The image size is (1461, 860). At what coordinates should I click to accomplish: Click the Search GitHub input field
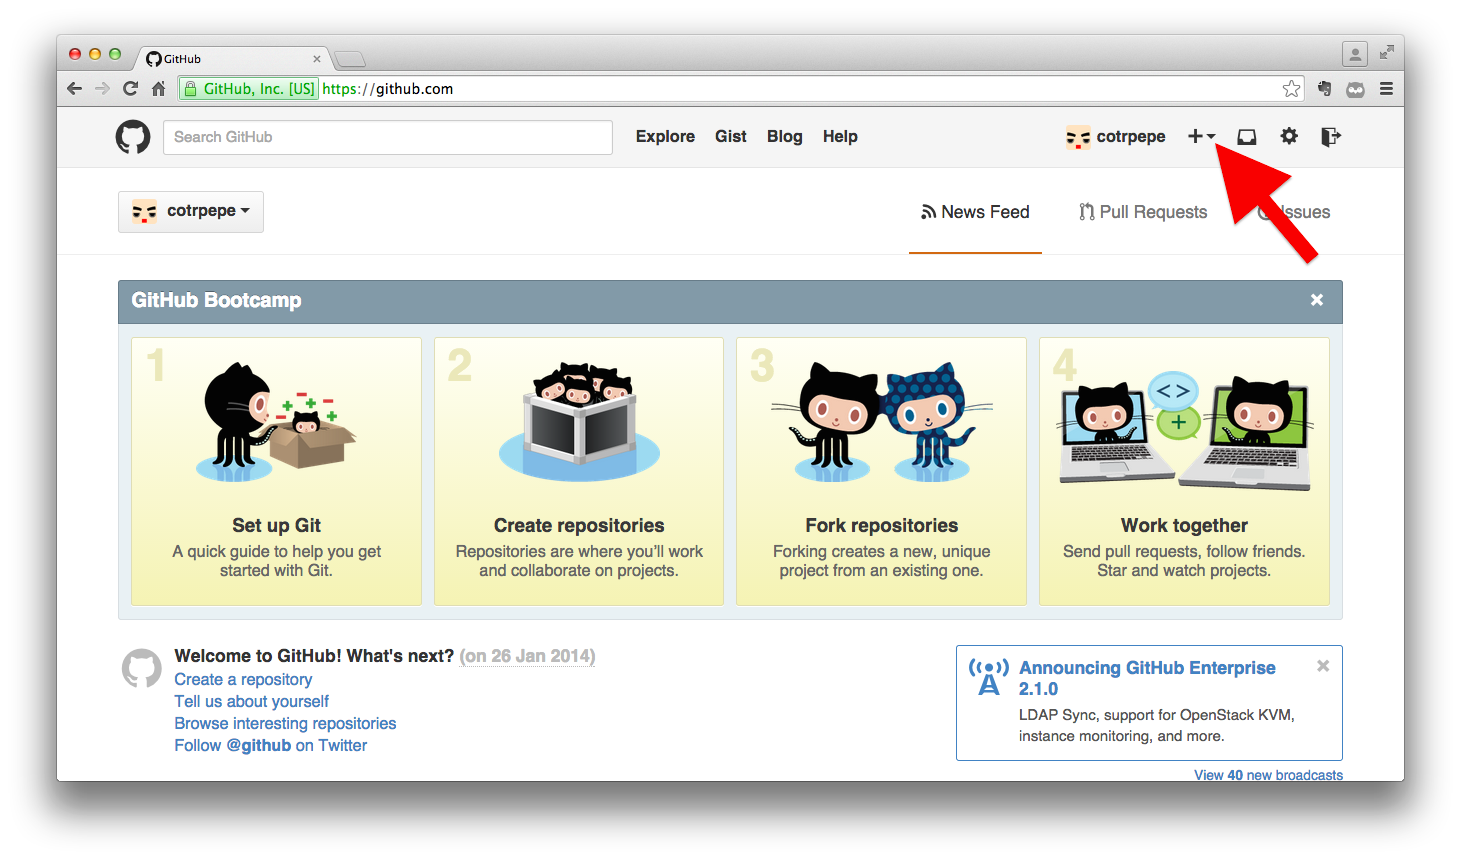point(387,136)
